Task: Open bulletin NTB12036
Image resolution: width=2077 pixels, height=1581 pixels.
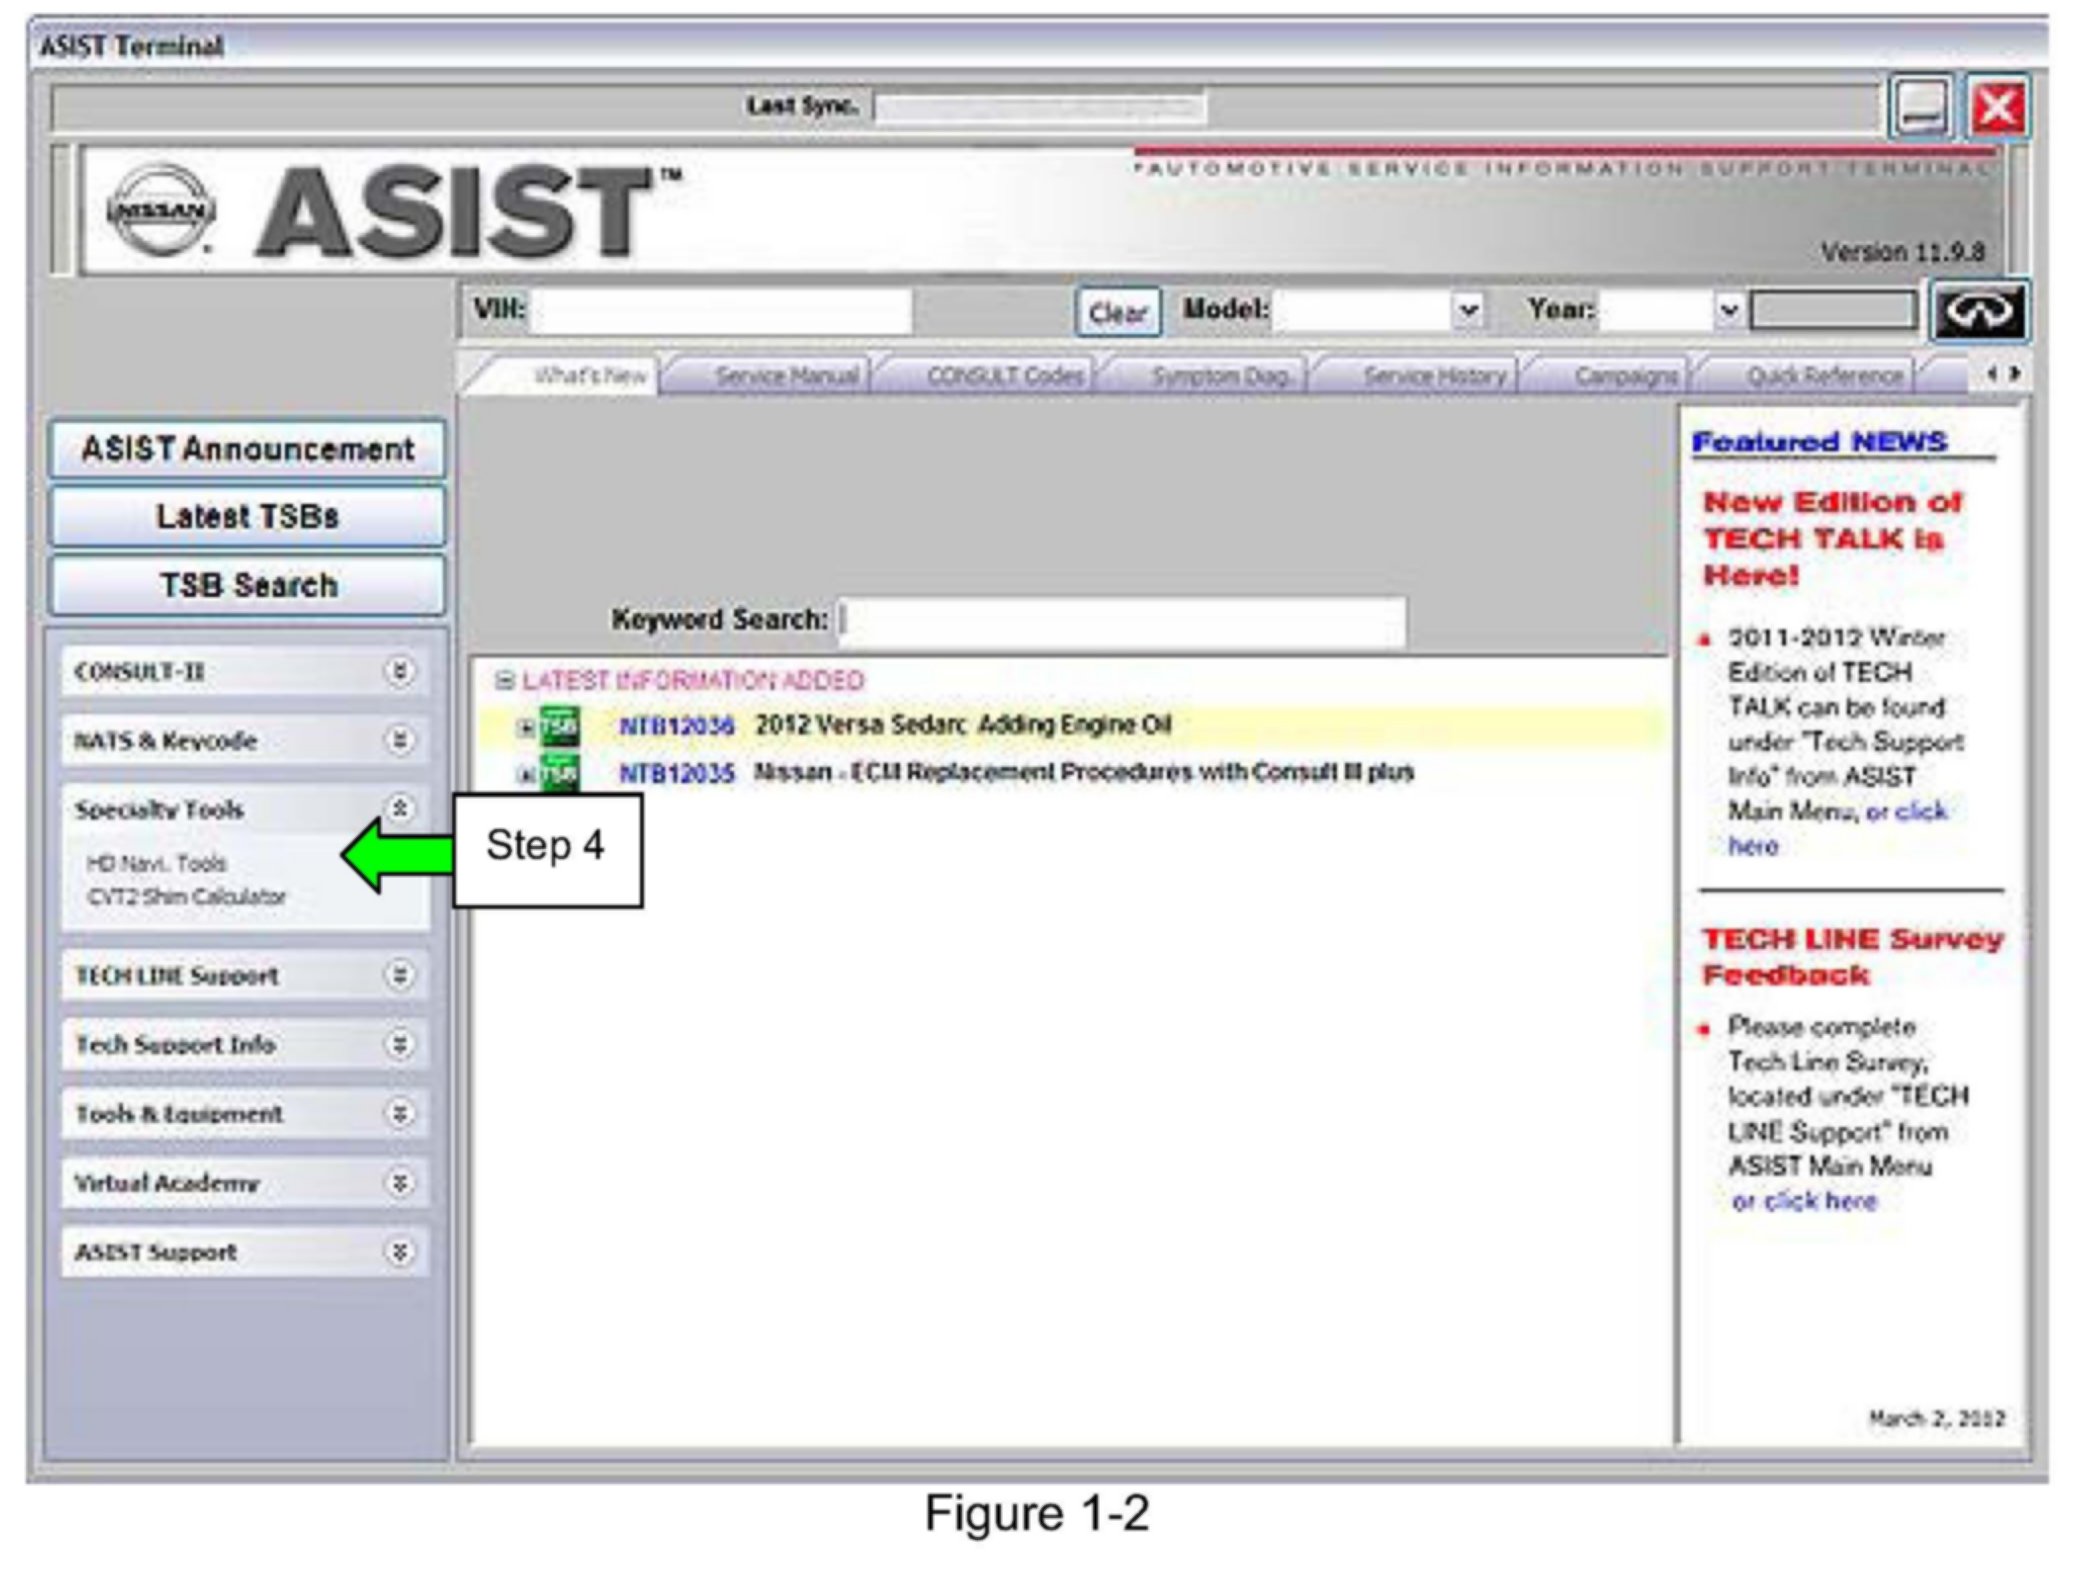Action: (x=676, y=726)
